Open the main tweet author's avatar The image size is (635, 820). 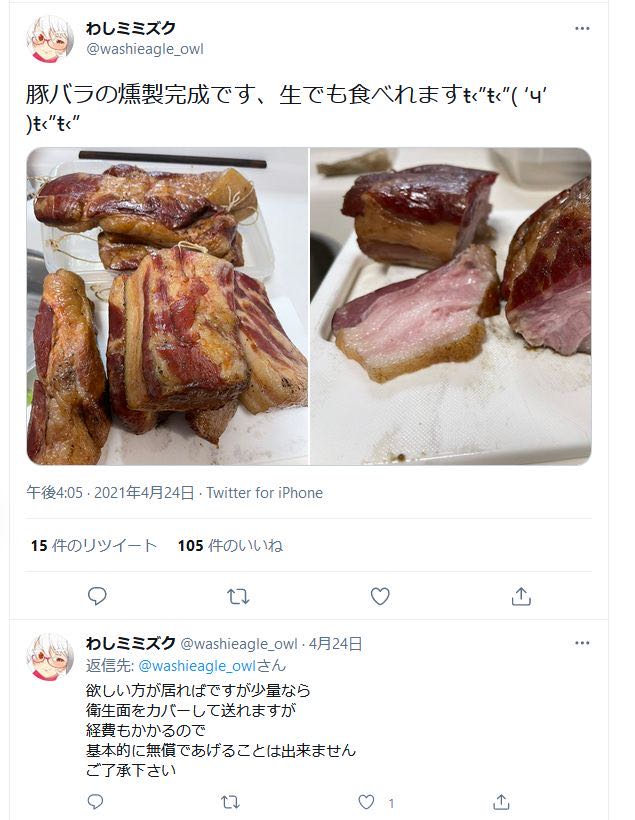click(x=50, y=39)
